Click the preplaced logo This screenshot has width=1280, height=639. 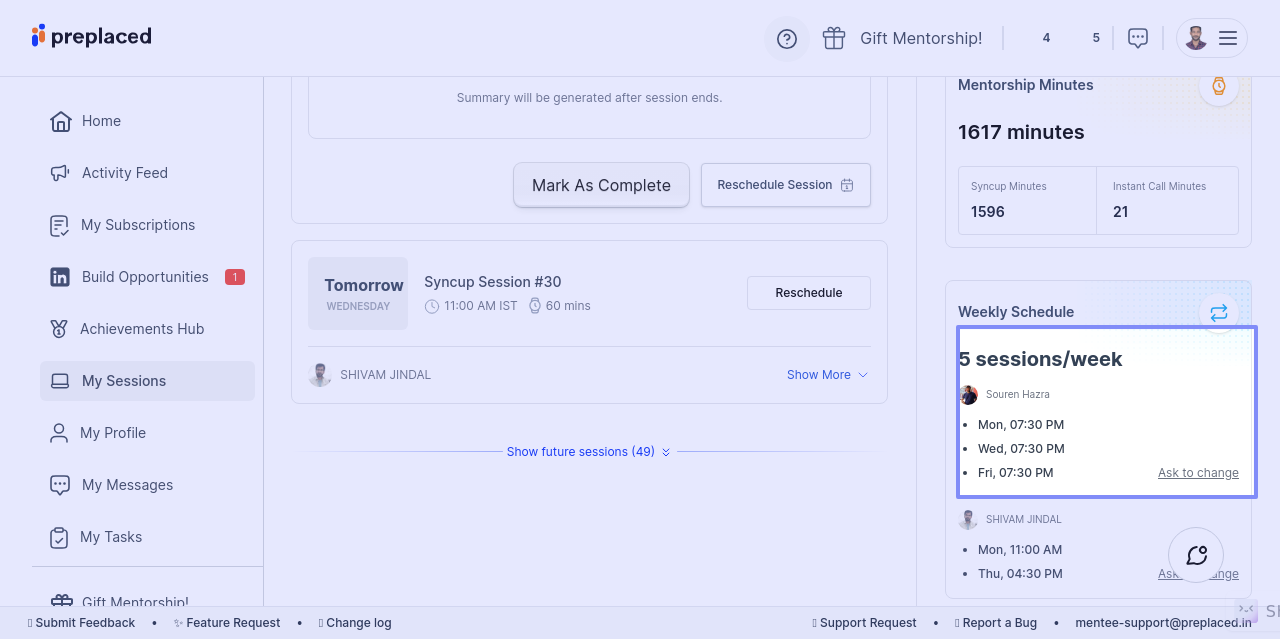(92, 36)
